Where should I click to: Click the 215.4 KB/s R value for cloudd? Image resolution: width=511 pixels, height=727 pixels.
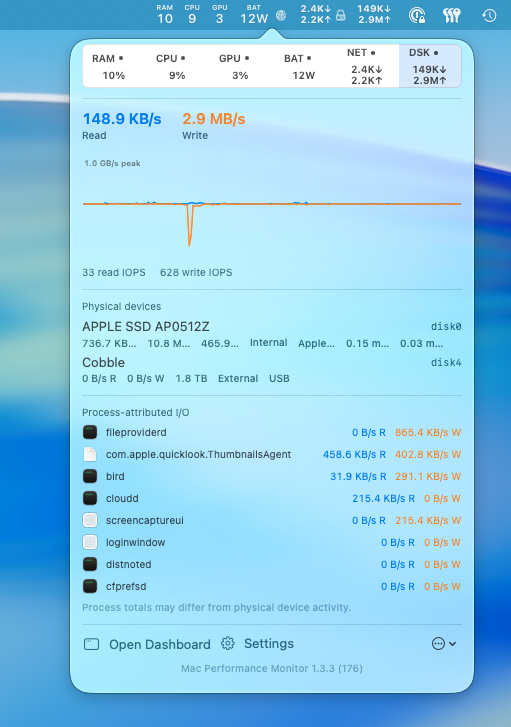pyautogui.click(x=383, y=498)
